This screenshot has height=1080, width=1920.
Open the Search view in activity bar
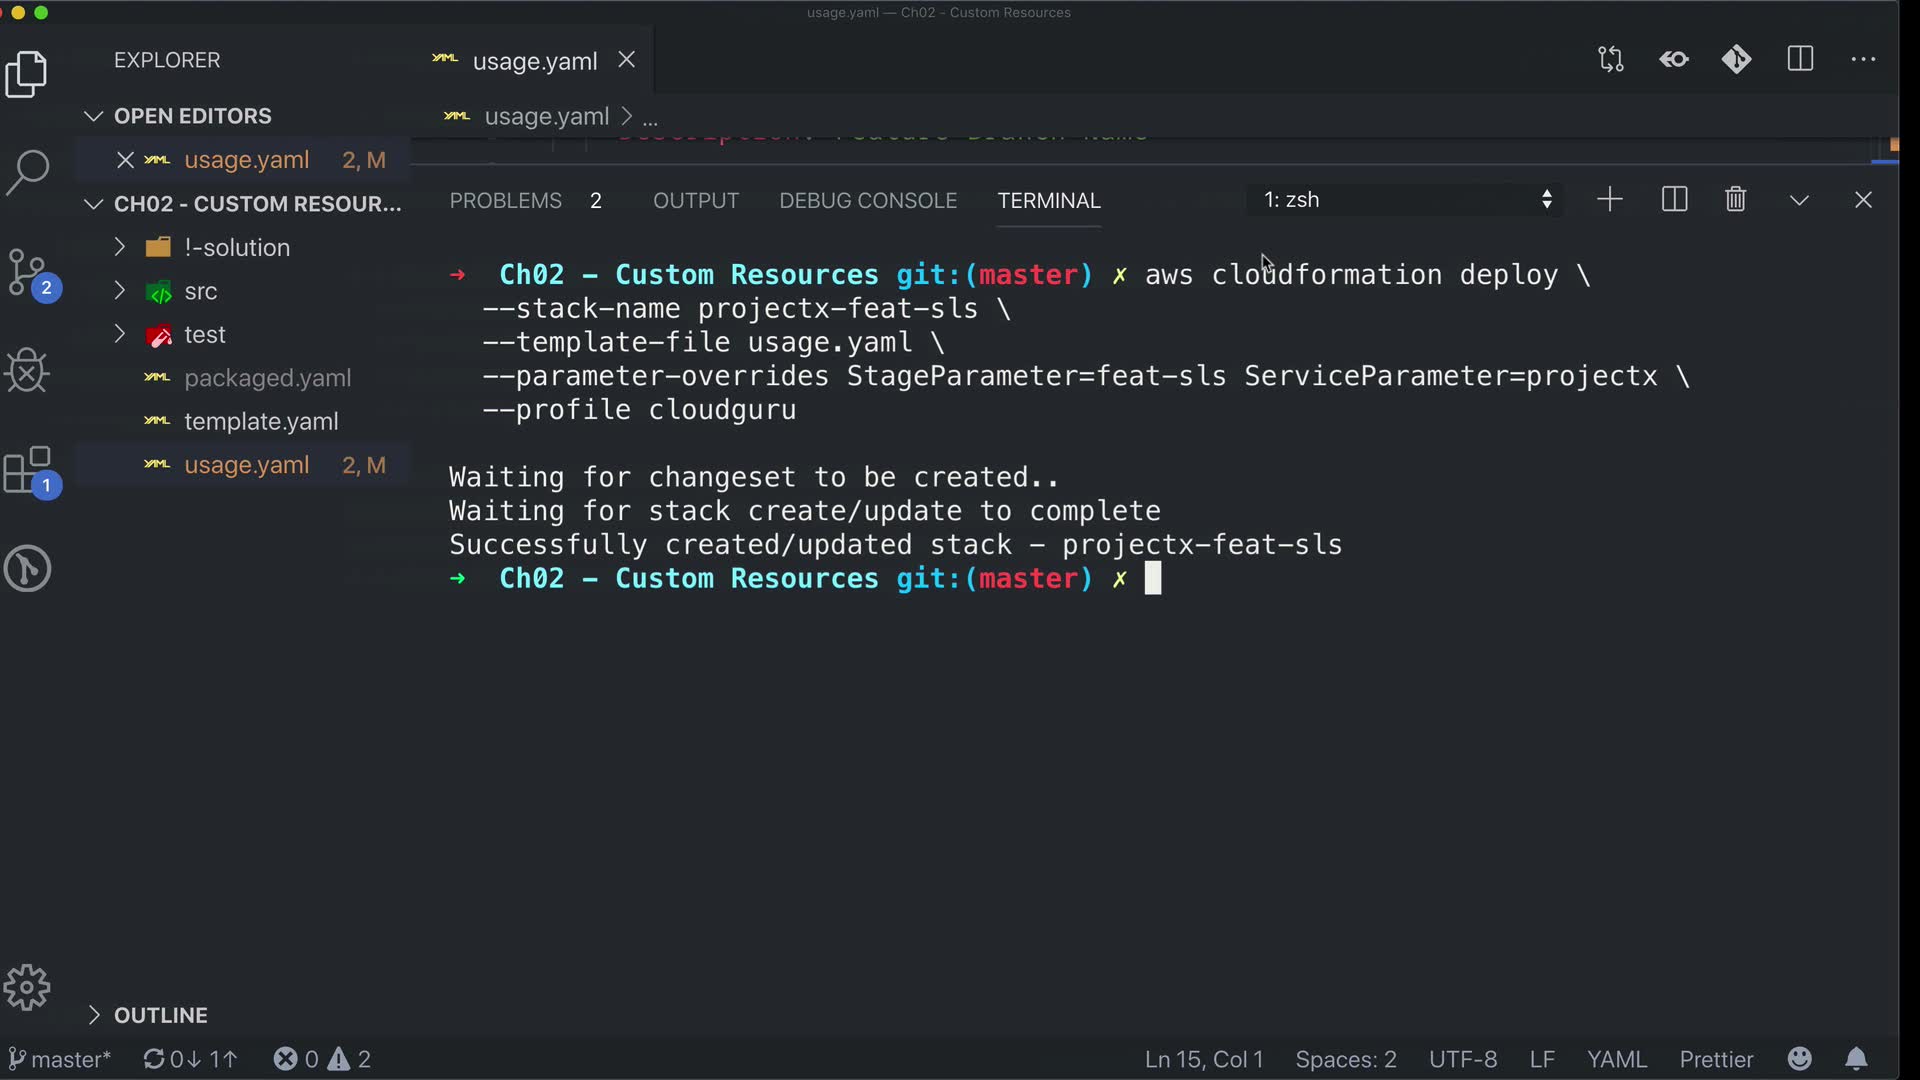[28, 172]
